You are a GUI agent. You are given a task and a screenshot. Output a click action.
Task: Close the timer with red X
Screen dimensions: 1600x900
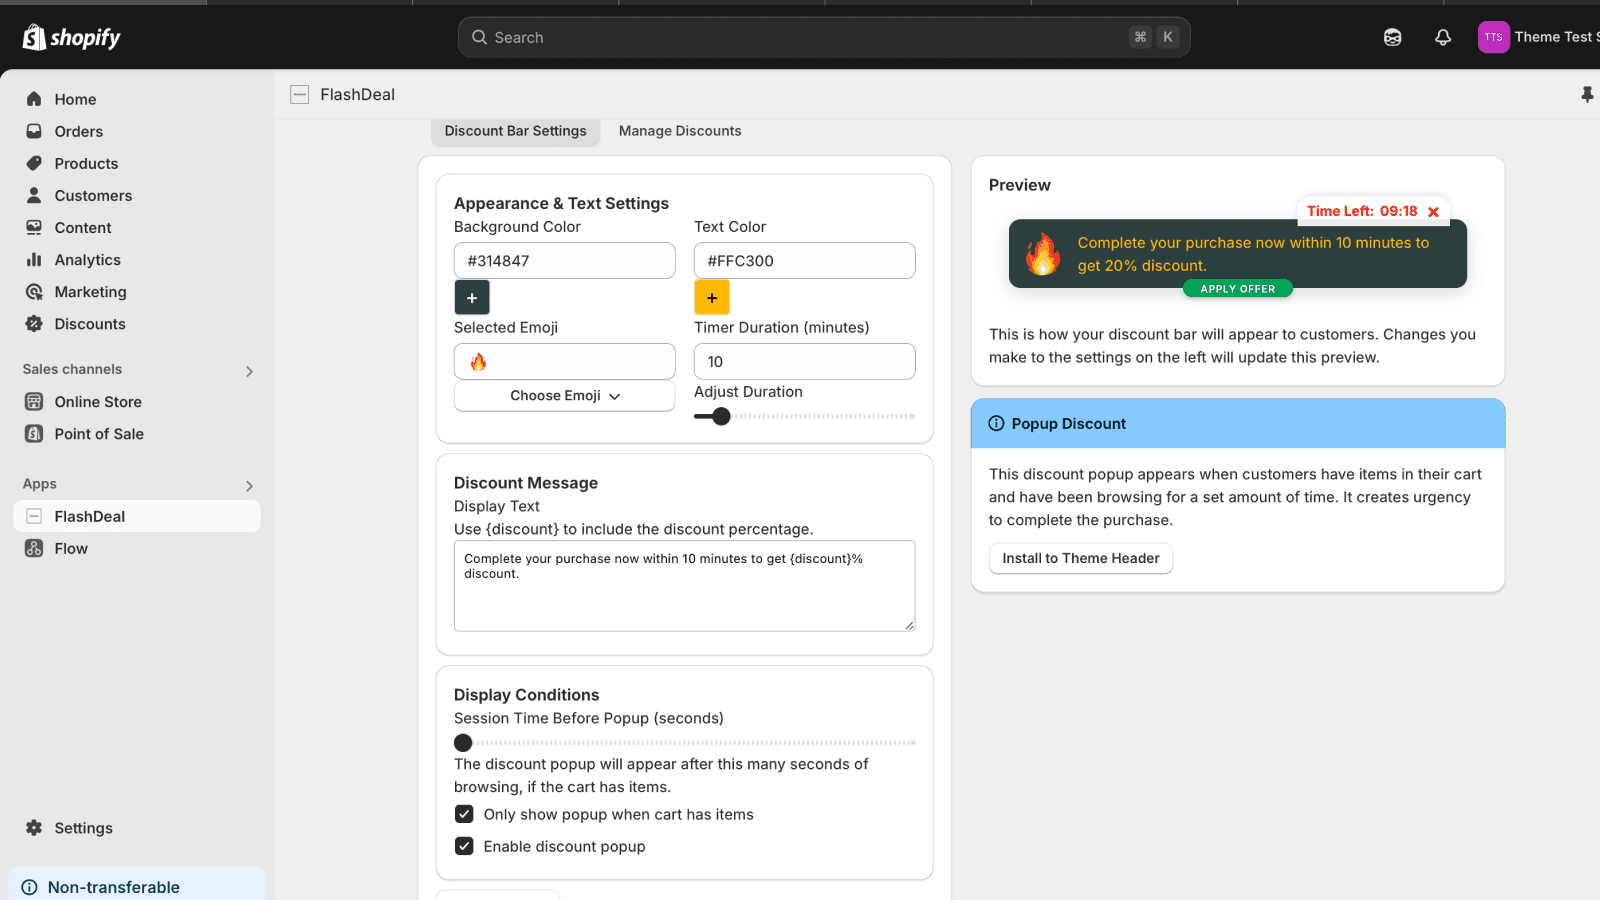point(1433,212)
